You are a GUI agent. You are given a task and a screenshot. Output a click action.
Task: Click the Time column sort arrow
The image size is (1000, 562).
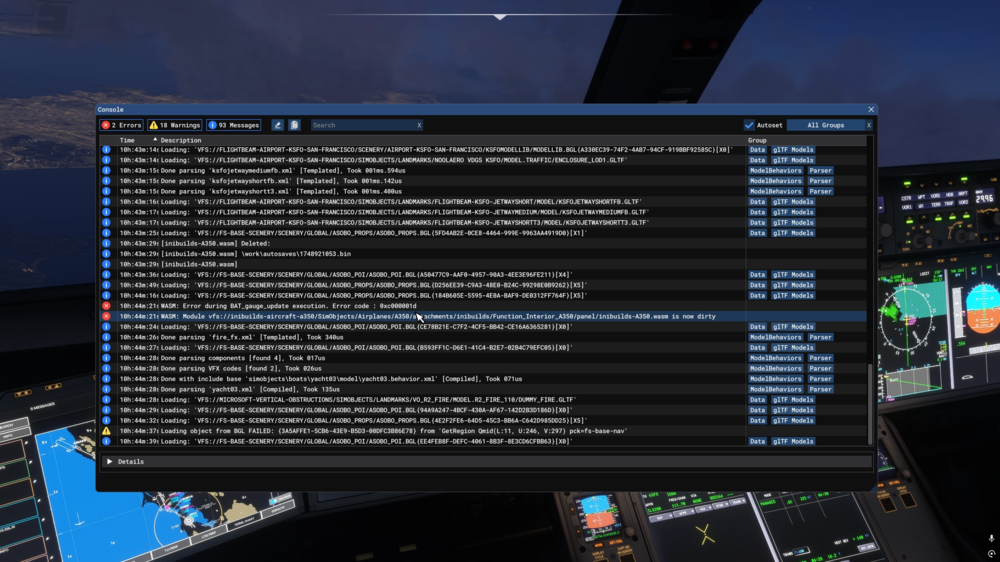pos(154,140)
